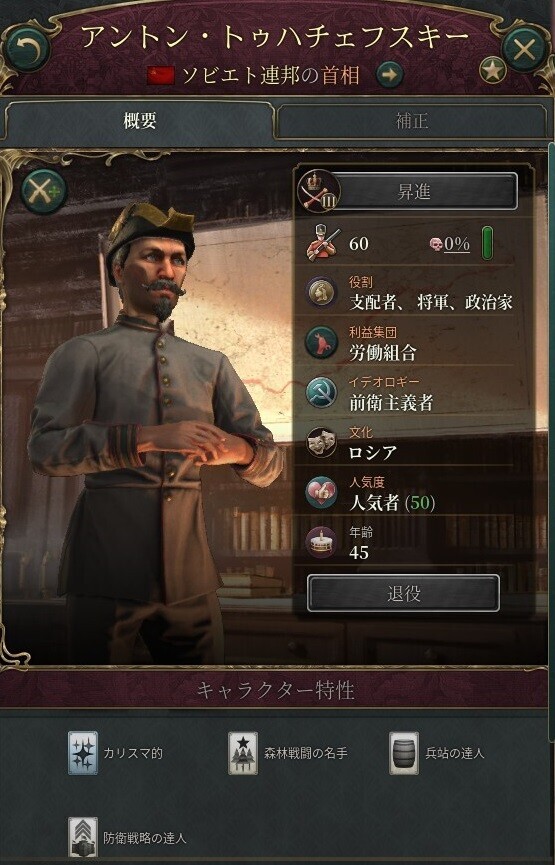Screen dimensions: 555x865
Task: Click the 森林戦闘の名手 trait icon
Action: 243,753
